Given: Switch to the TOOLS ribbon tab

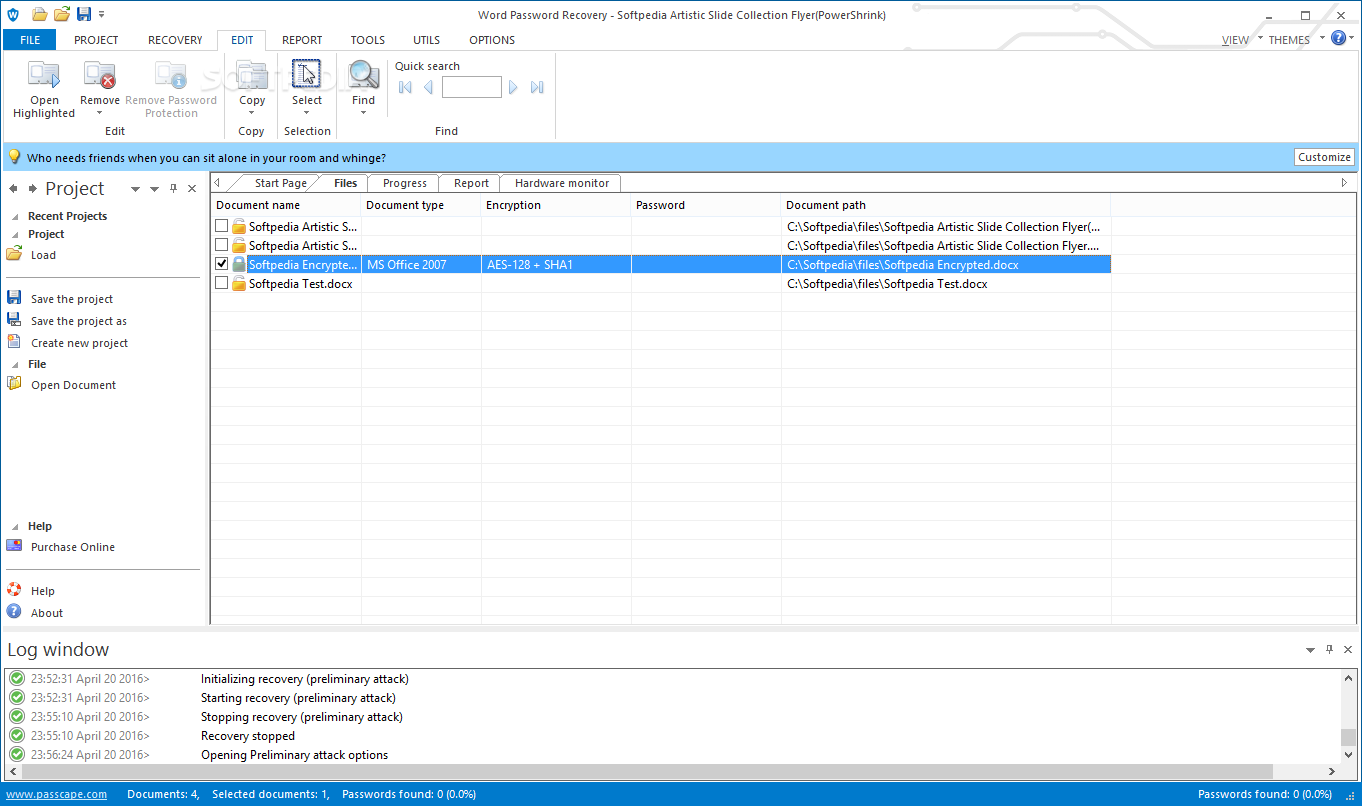Looking at the screenshot, I should (x=367, y=40).
